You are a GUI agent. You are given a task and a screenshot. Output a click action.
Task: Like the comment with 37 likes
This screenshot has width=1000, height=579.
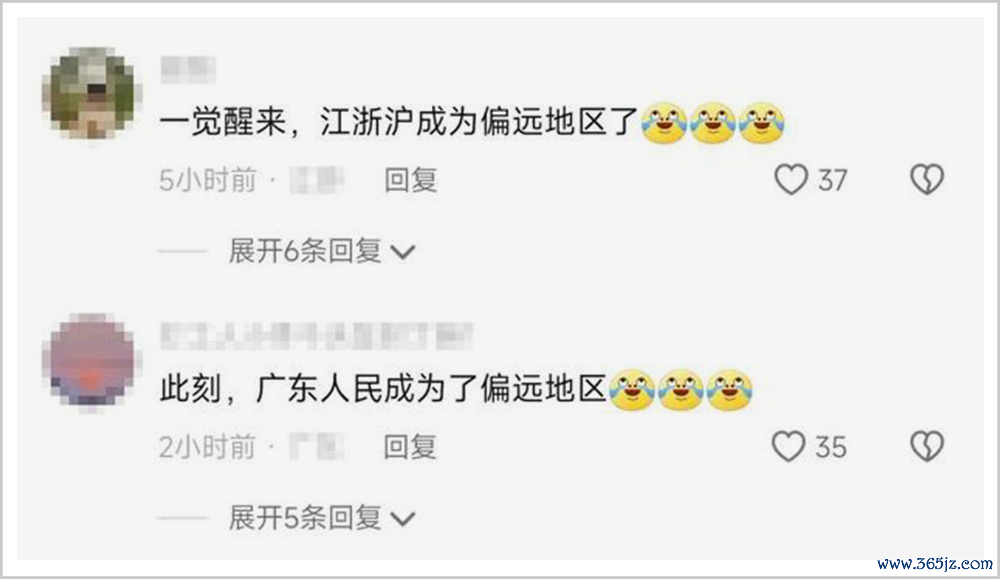tap(791, 179)
